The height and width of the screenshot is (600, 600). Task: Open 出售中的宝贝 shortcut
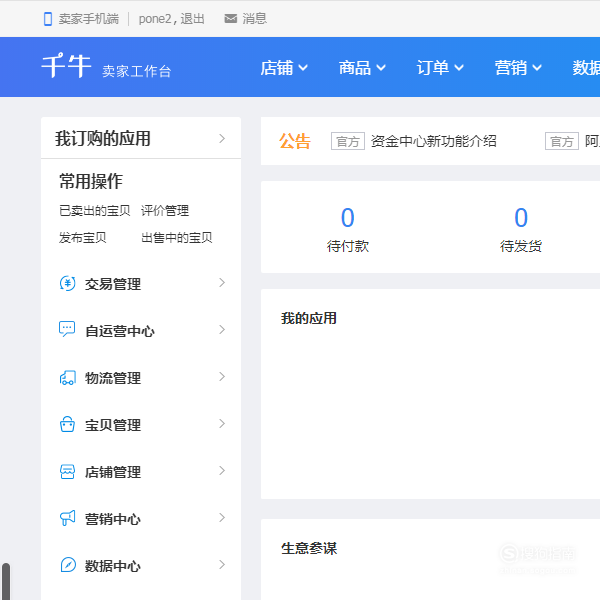click(x=177, y=238)
